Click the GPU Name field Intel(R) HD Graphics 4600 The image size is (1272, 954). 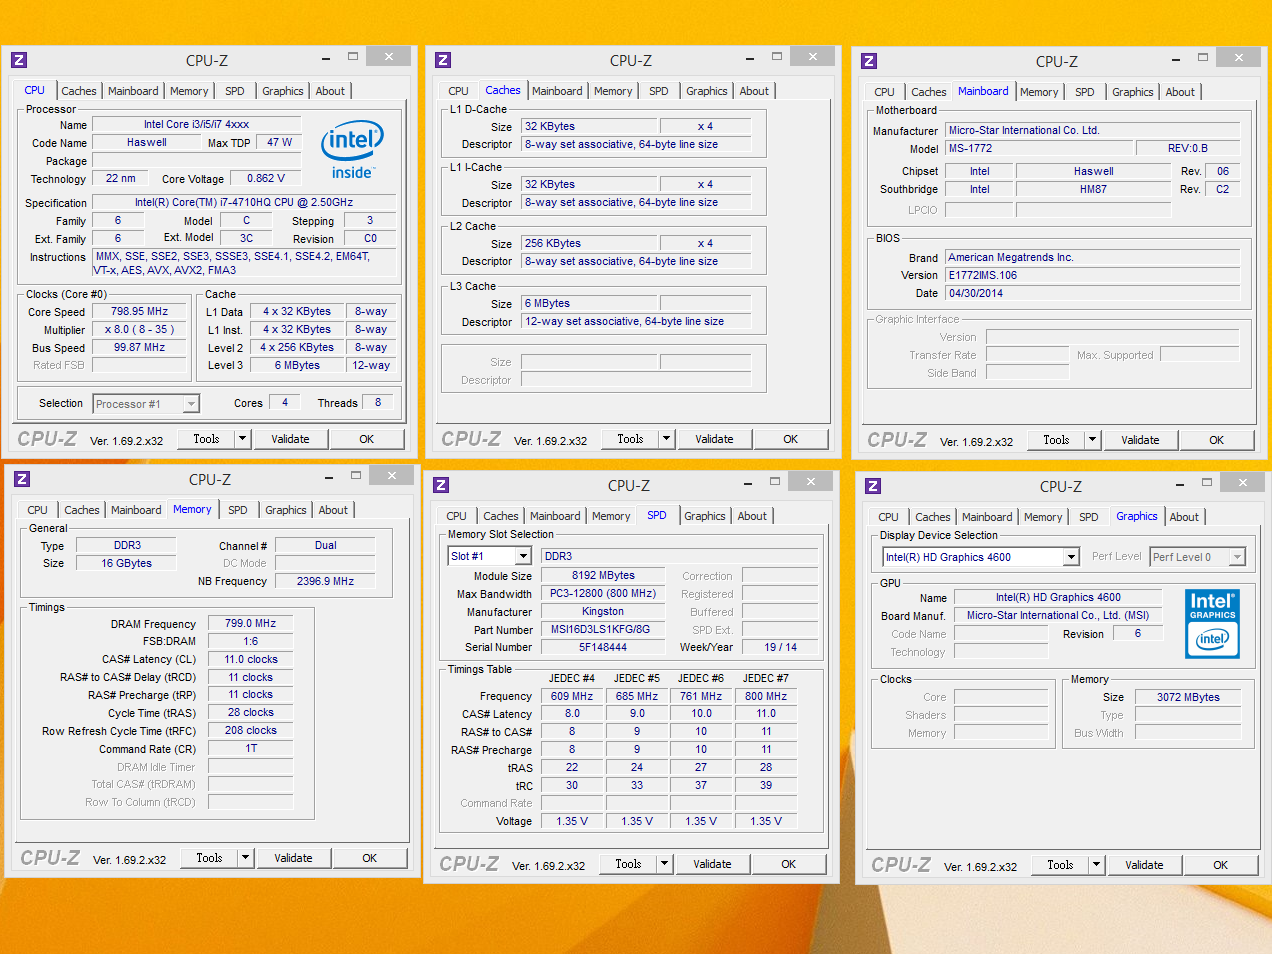pos(1058,597)
